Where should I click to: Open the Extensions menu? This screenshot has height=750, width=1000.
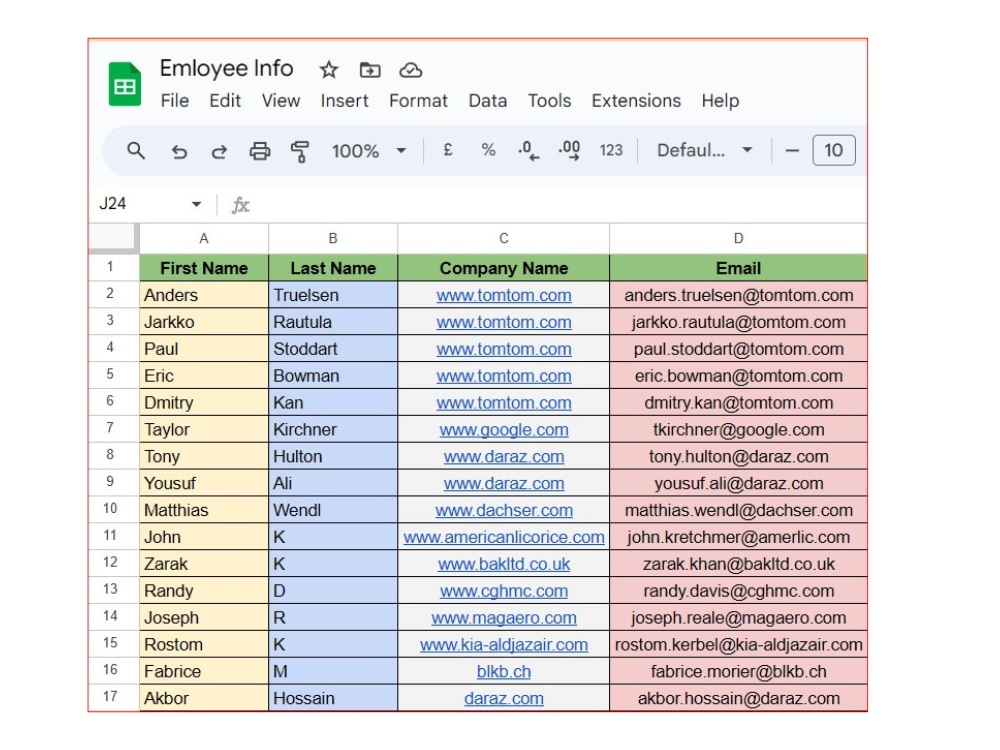(636, 101)
